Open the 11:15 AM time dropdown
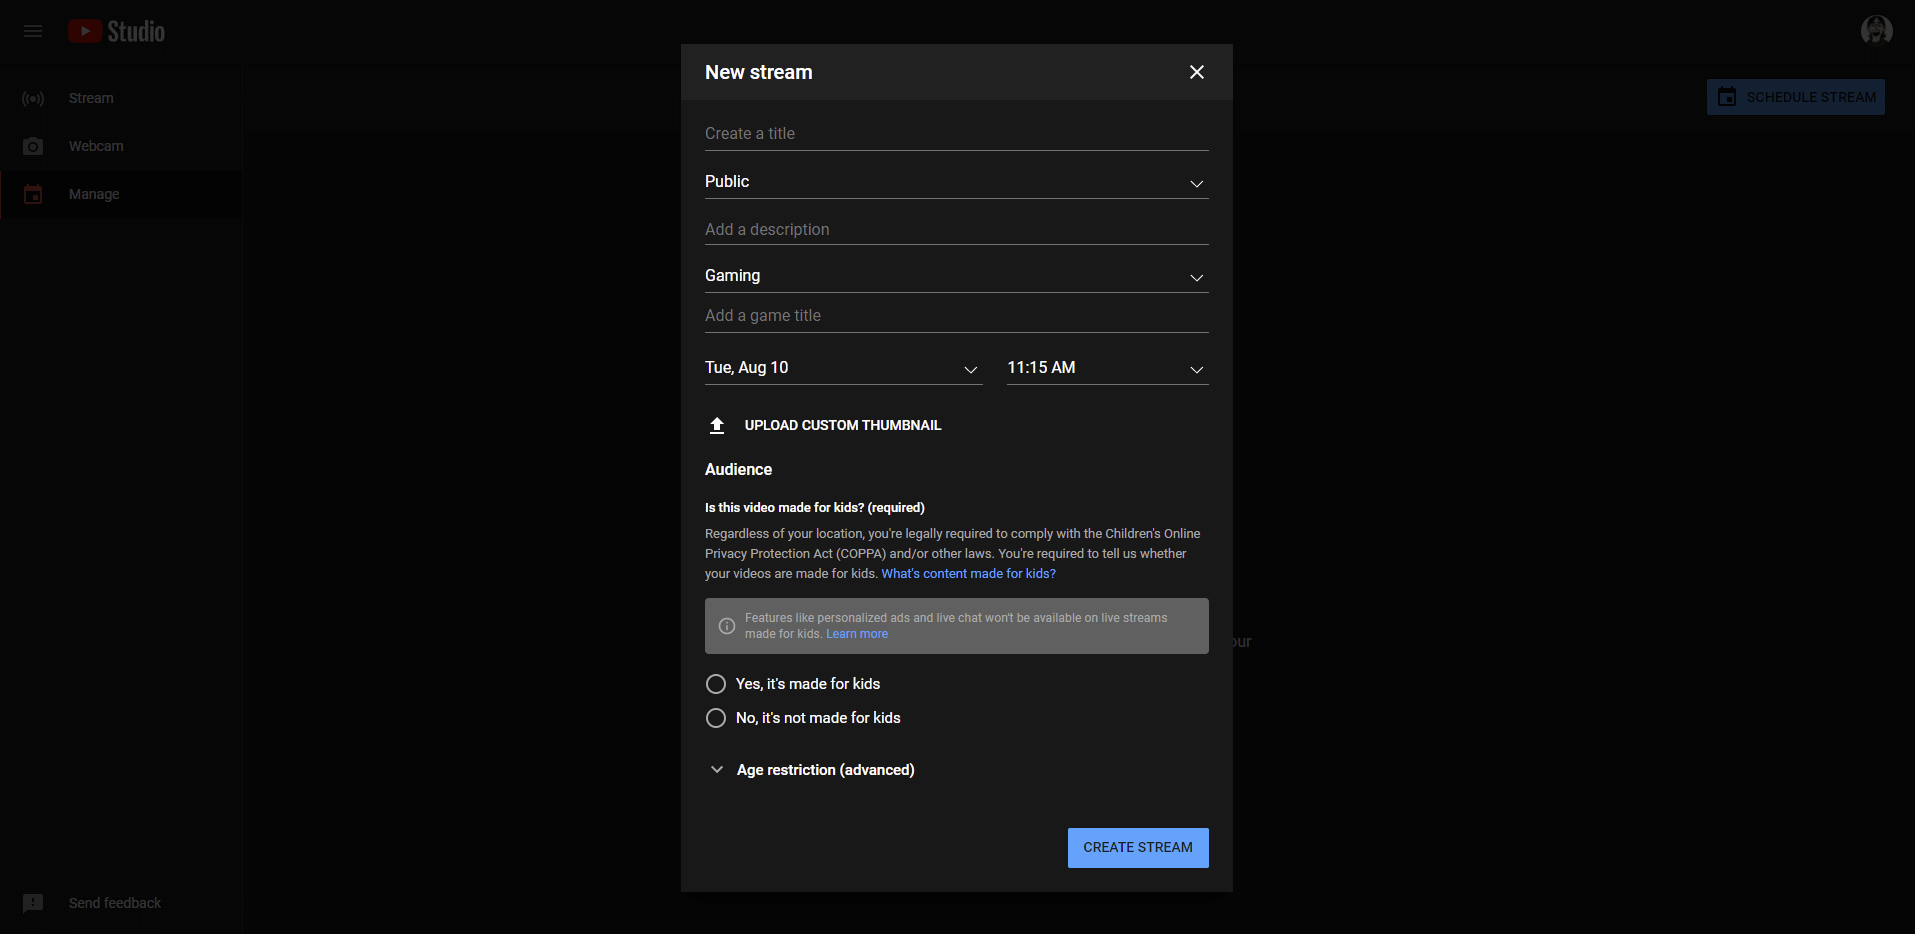Image resolution: width=1915 pixels, height=934 pixels. pos(1106,368)
